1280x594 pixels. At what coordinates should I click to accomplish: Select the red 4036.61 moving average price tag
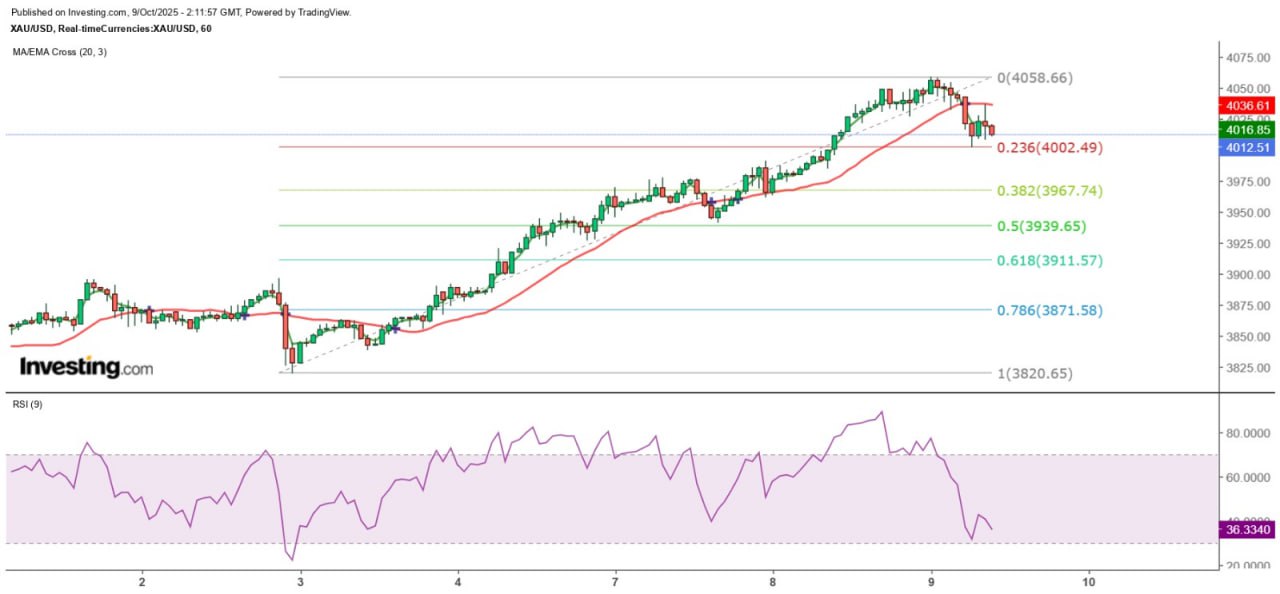[1248, 105]
